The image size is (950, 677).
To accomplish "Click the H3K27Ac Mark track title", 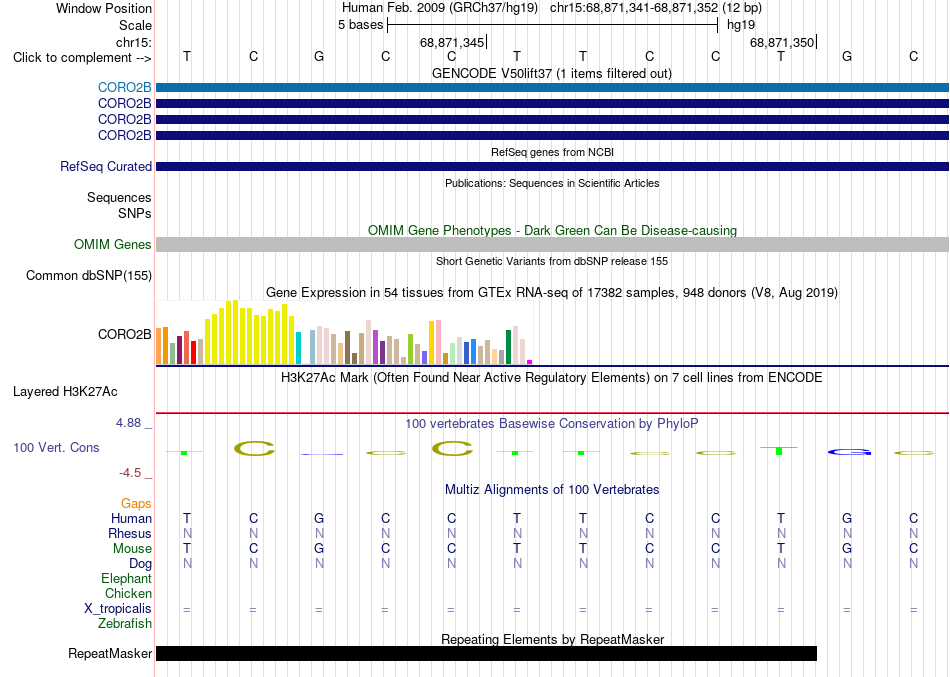I will (551, 378).
